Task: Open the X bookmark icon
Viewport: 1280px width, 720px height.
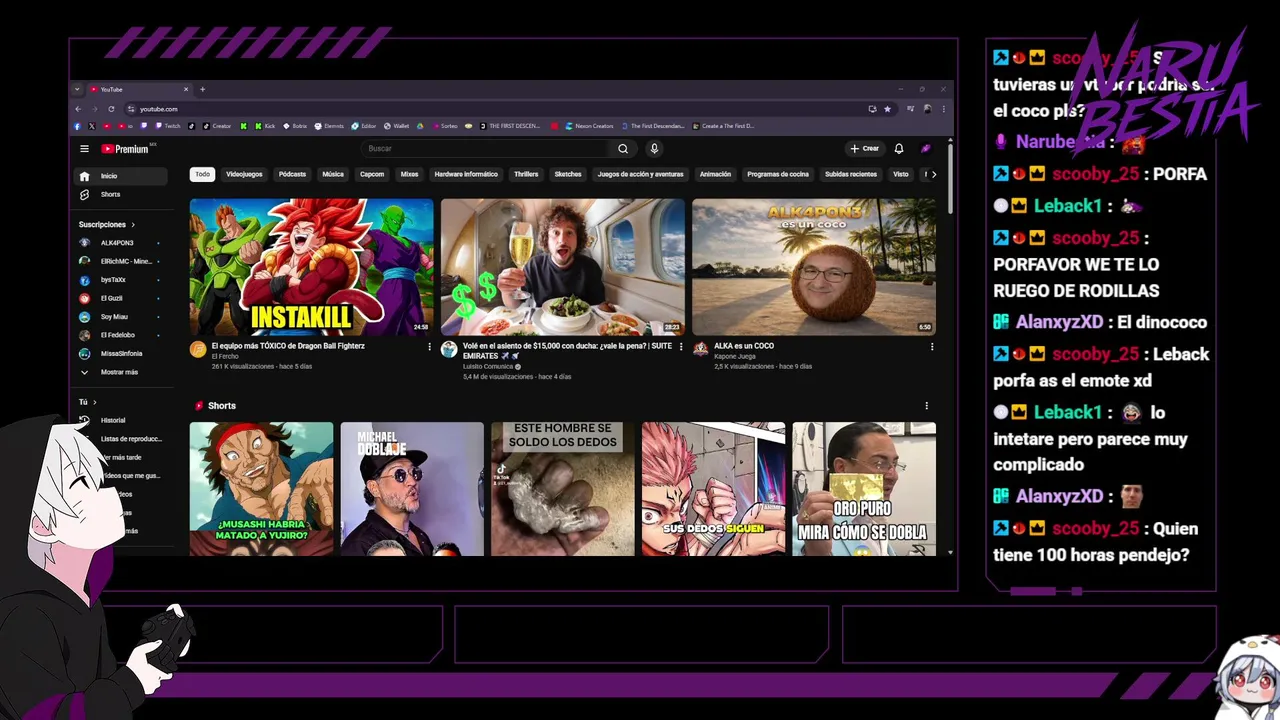Action: click(91, 126)
